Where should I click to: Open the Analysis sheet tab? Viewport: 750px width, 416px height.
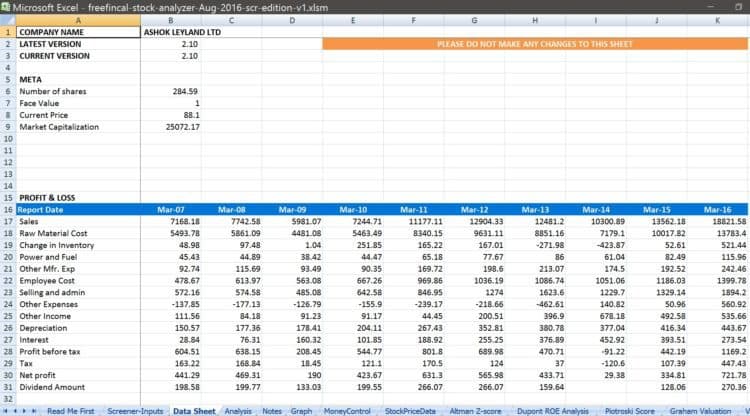coord(238,411)
